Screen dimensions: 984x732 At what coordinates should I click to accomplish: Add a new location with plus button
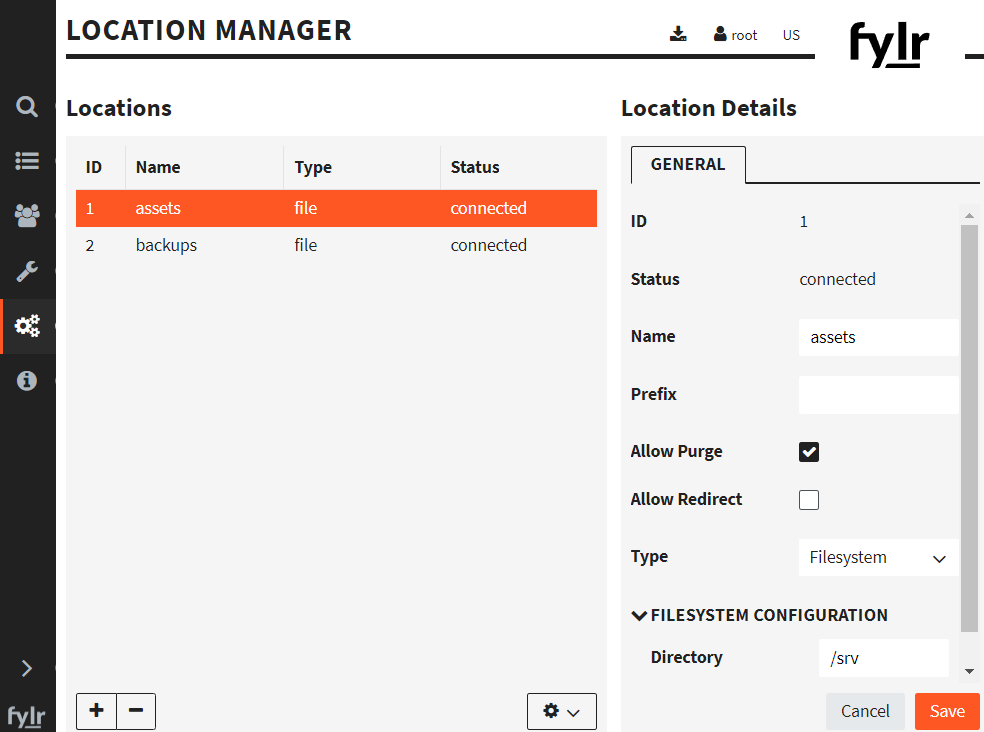click(96, 711)
